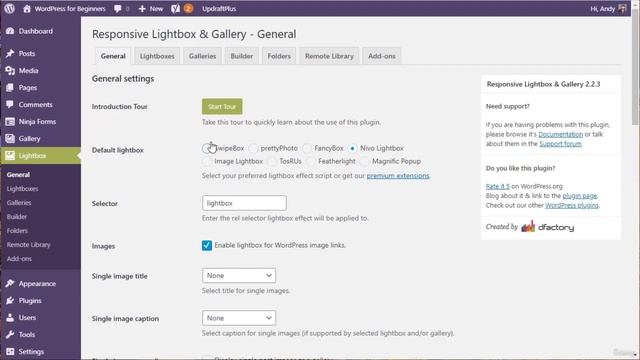640x360 pixels.
Task: Switch to the Add-ons tab
Action: (382, 56)
